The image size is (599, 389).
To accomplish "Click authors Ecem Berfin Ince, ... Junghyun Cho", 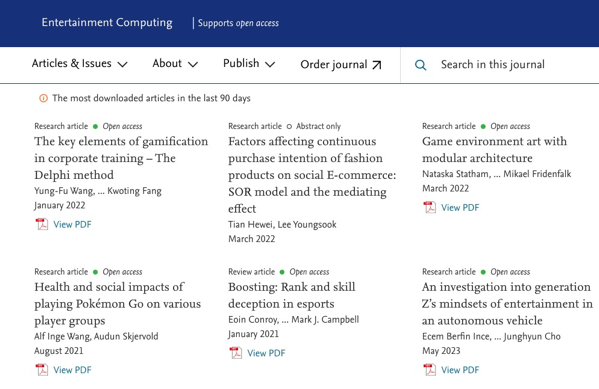I will click(491, 336).
